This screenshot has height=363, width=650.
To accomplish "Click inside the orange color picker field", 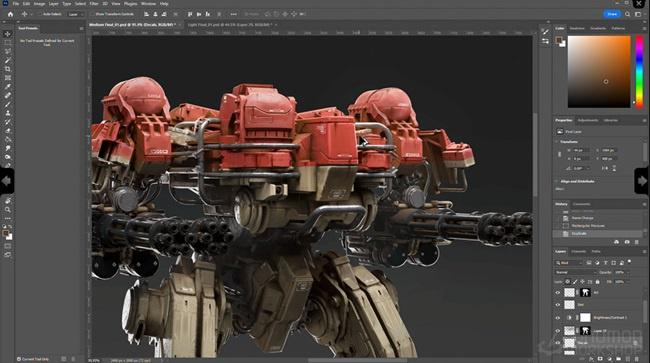I will (x=599, y=72).
